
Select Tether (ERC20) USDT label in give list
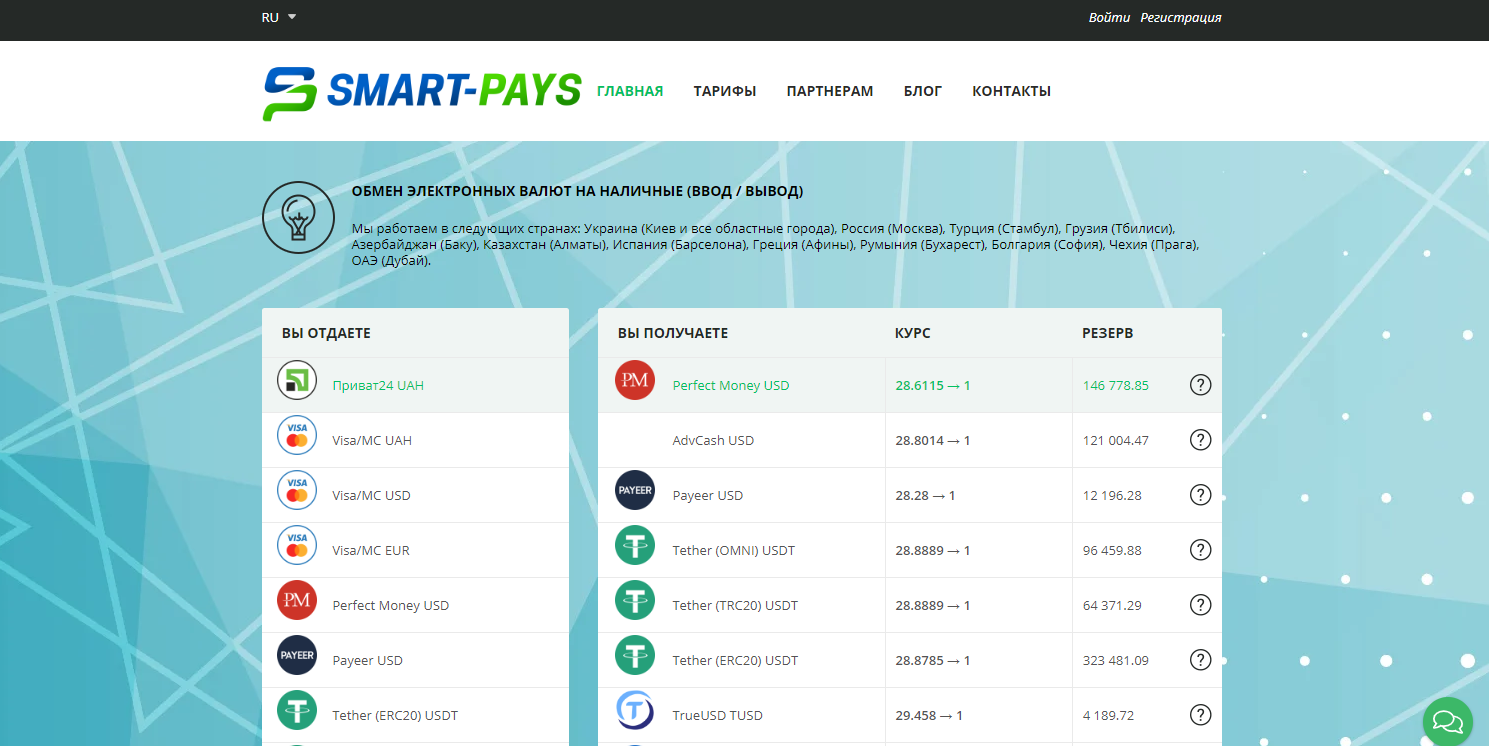click(395, 716)
